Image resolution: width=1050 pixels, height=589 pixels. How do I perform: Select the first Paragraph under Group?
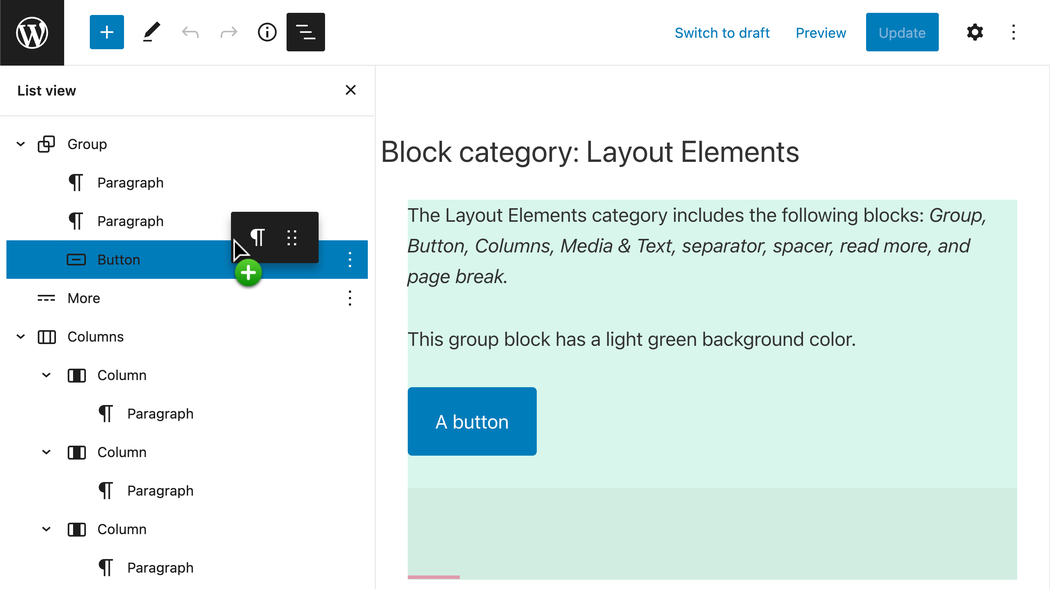click(130, 183)
